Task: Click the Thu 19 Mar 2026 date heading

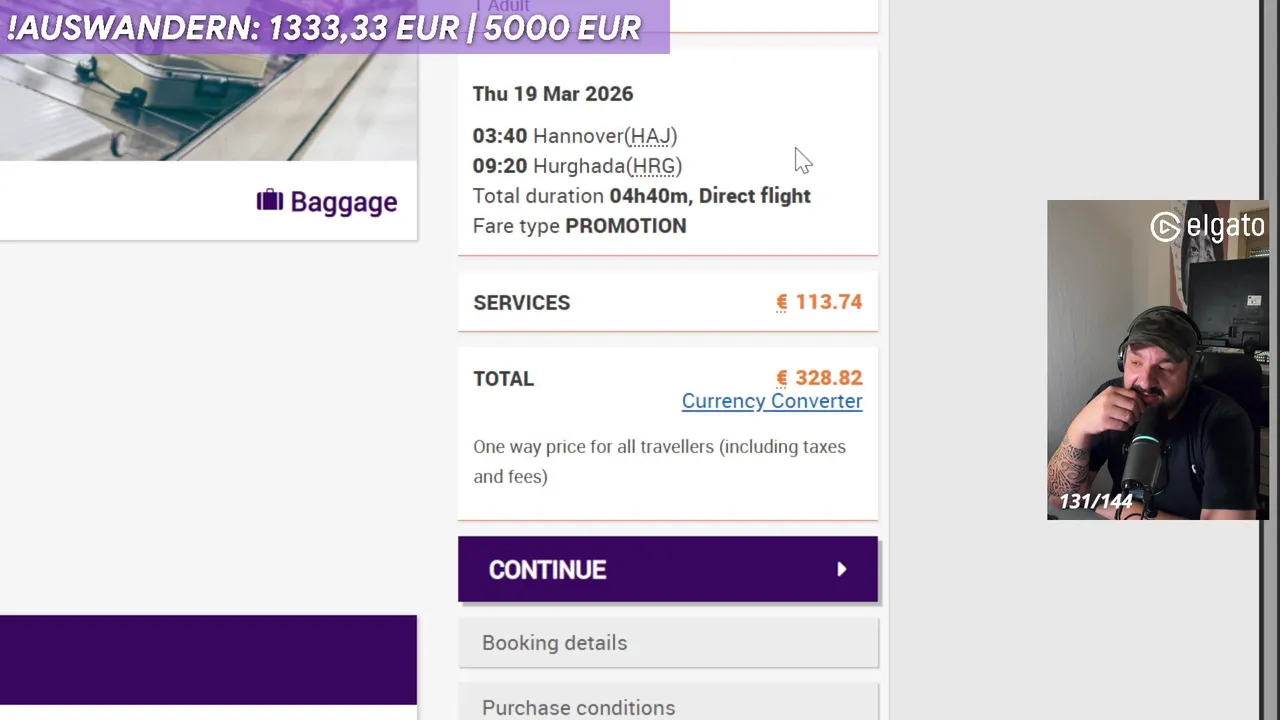Action: coord(552,94)
